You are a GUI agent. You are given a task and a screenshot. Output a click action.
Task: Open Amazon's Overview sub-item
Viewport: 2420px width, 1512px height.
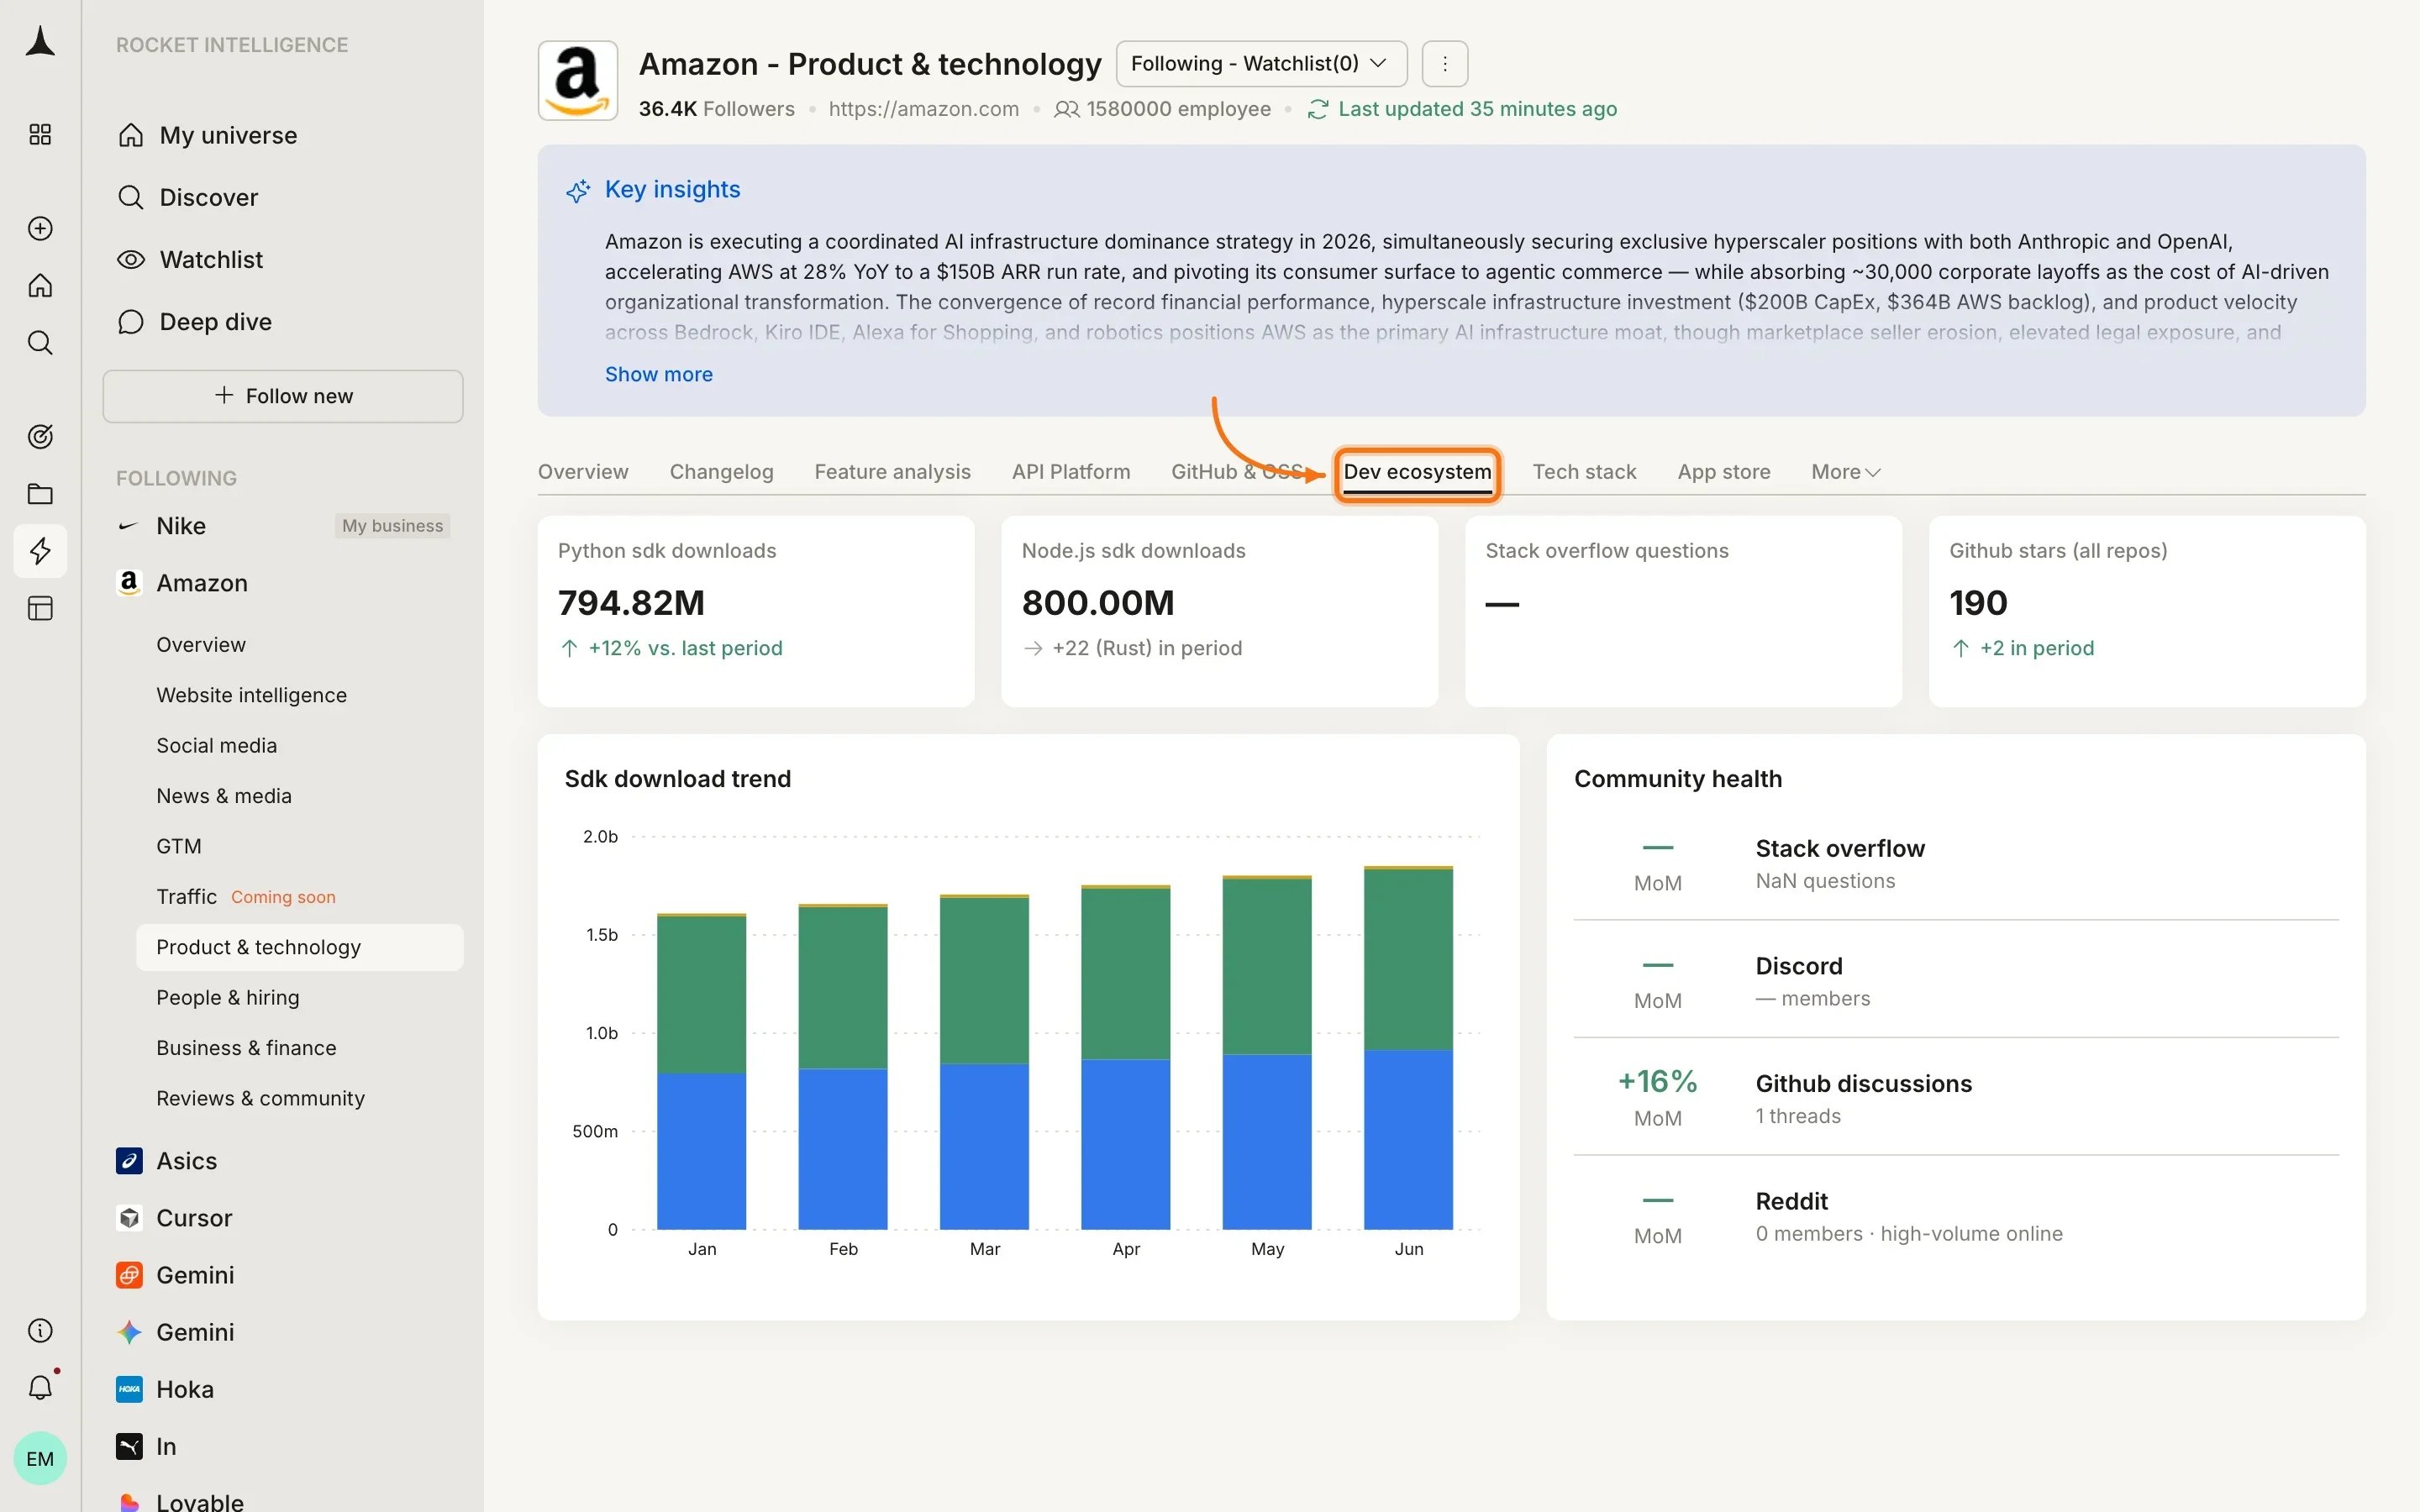click(x=201, y=645)
